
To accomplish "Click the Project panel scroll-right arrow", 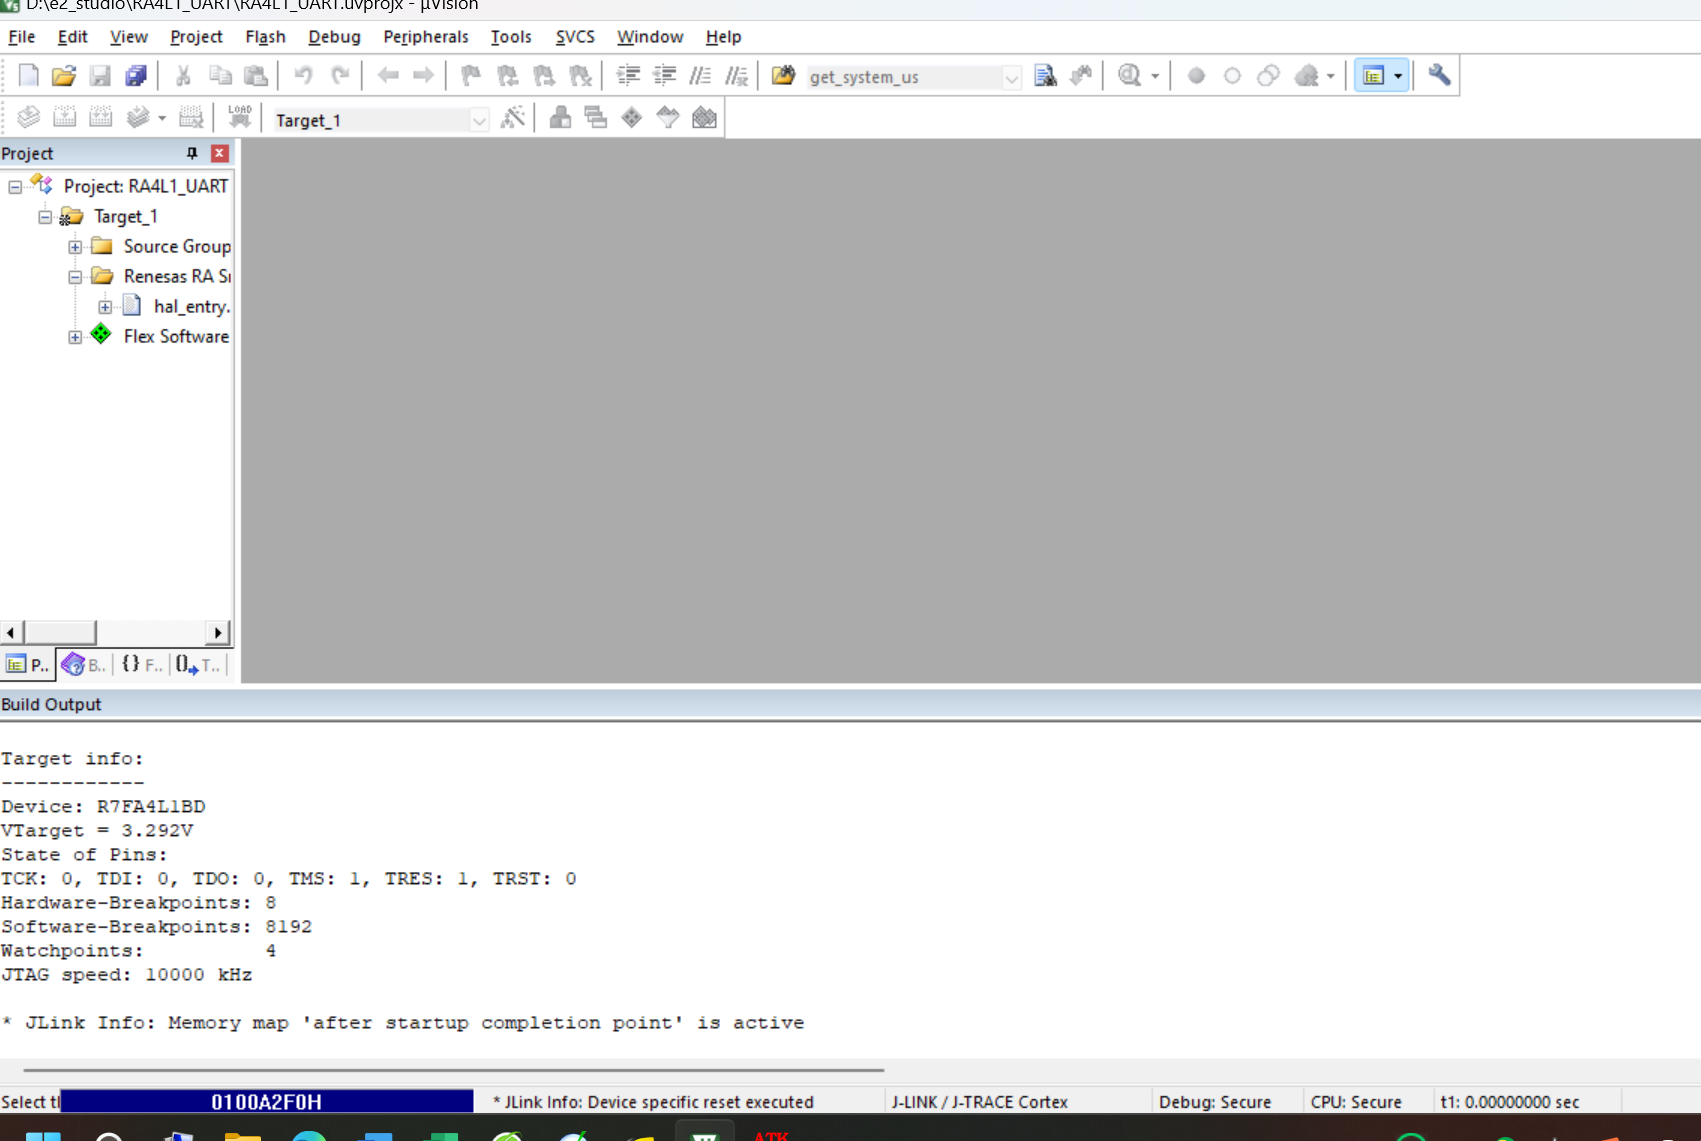I will pyautogui.click(x=218, y=632).
